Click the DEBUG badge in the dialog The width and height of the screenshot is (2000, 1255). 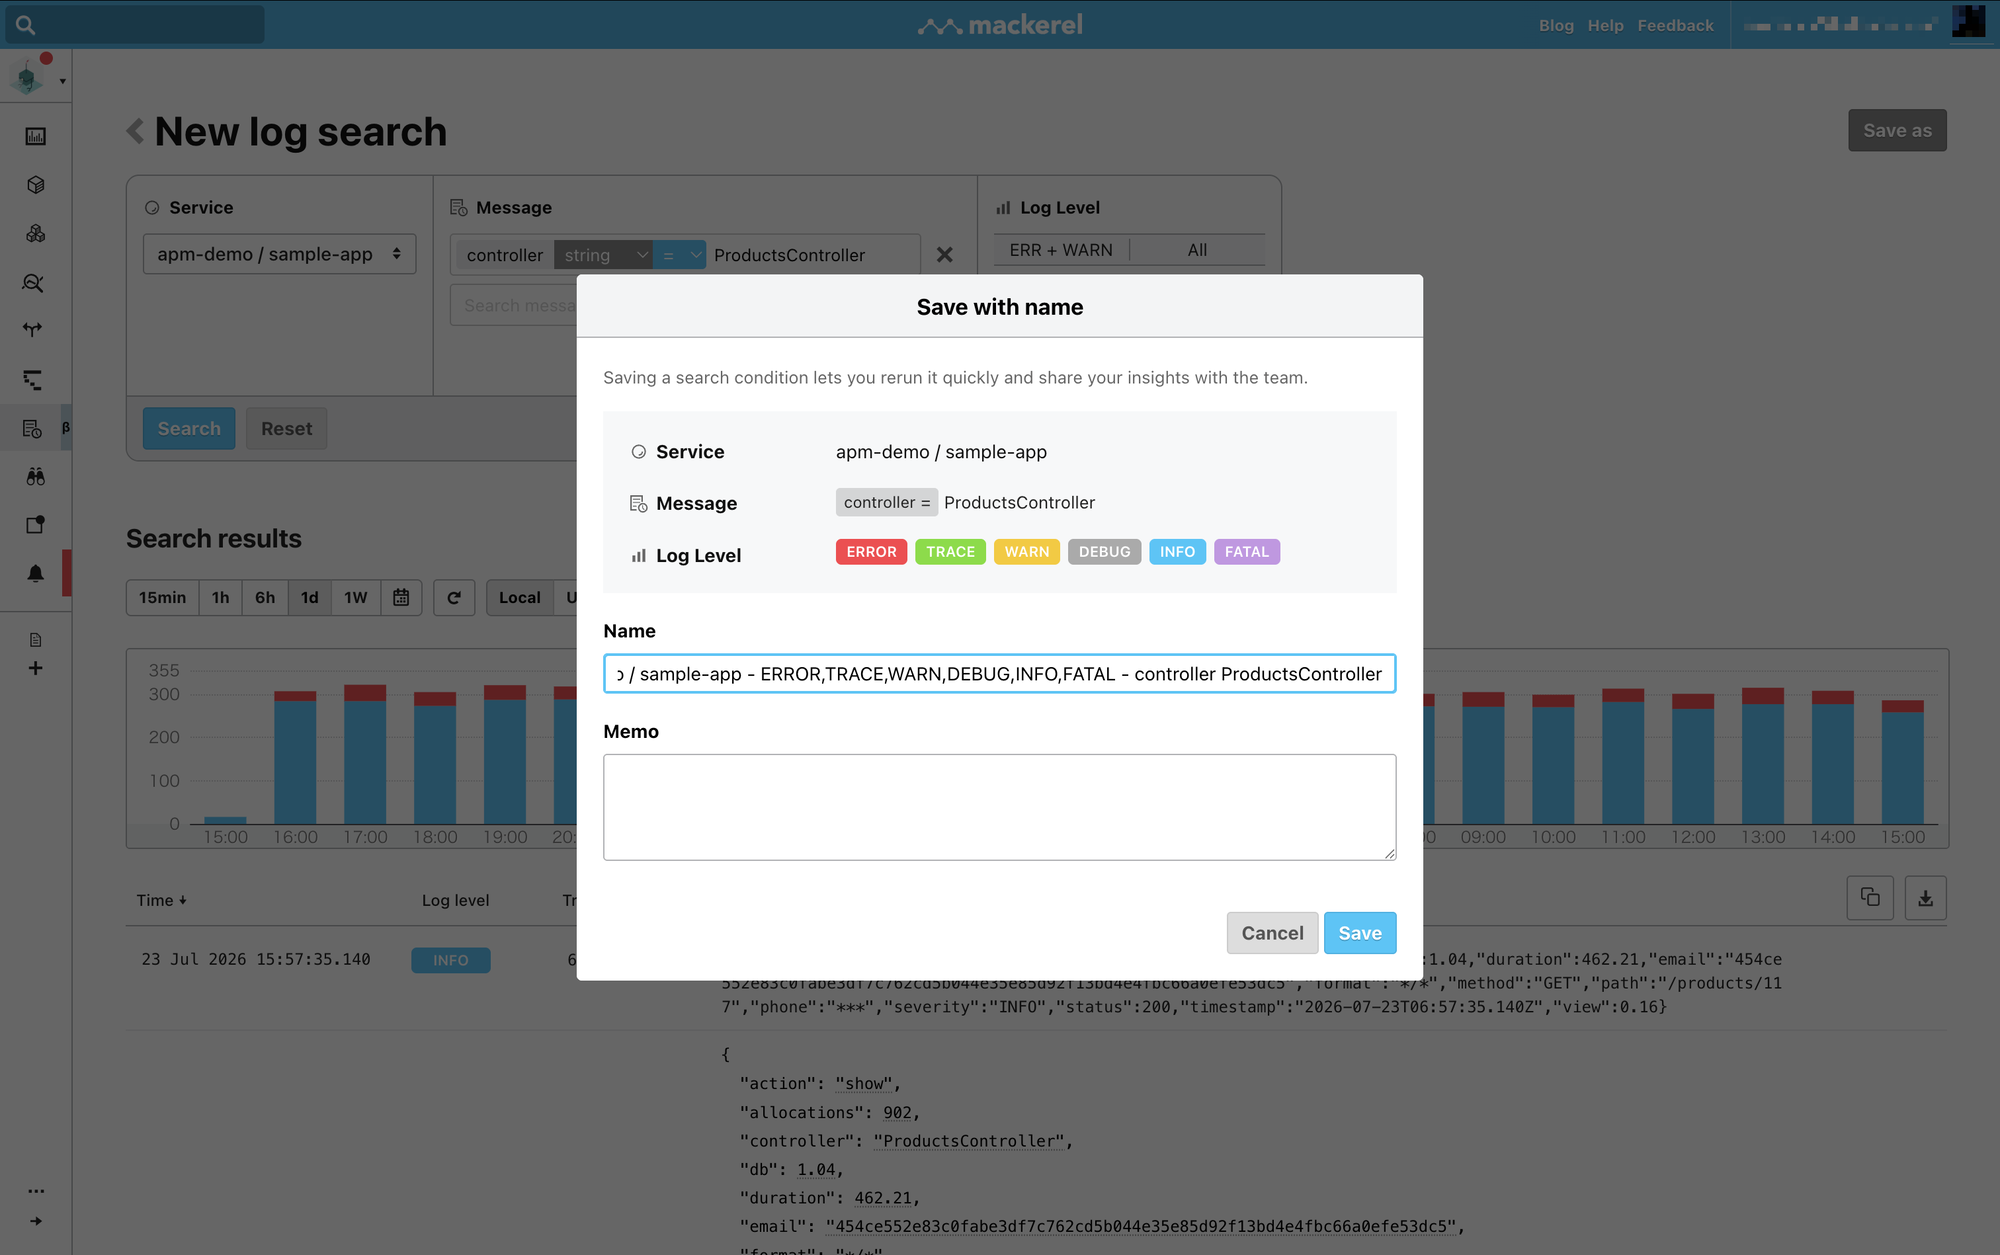(1105, 552)
